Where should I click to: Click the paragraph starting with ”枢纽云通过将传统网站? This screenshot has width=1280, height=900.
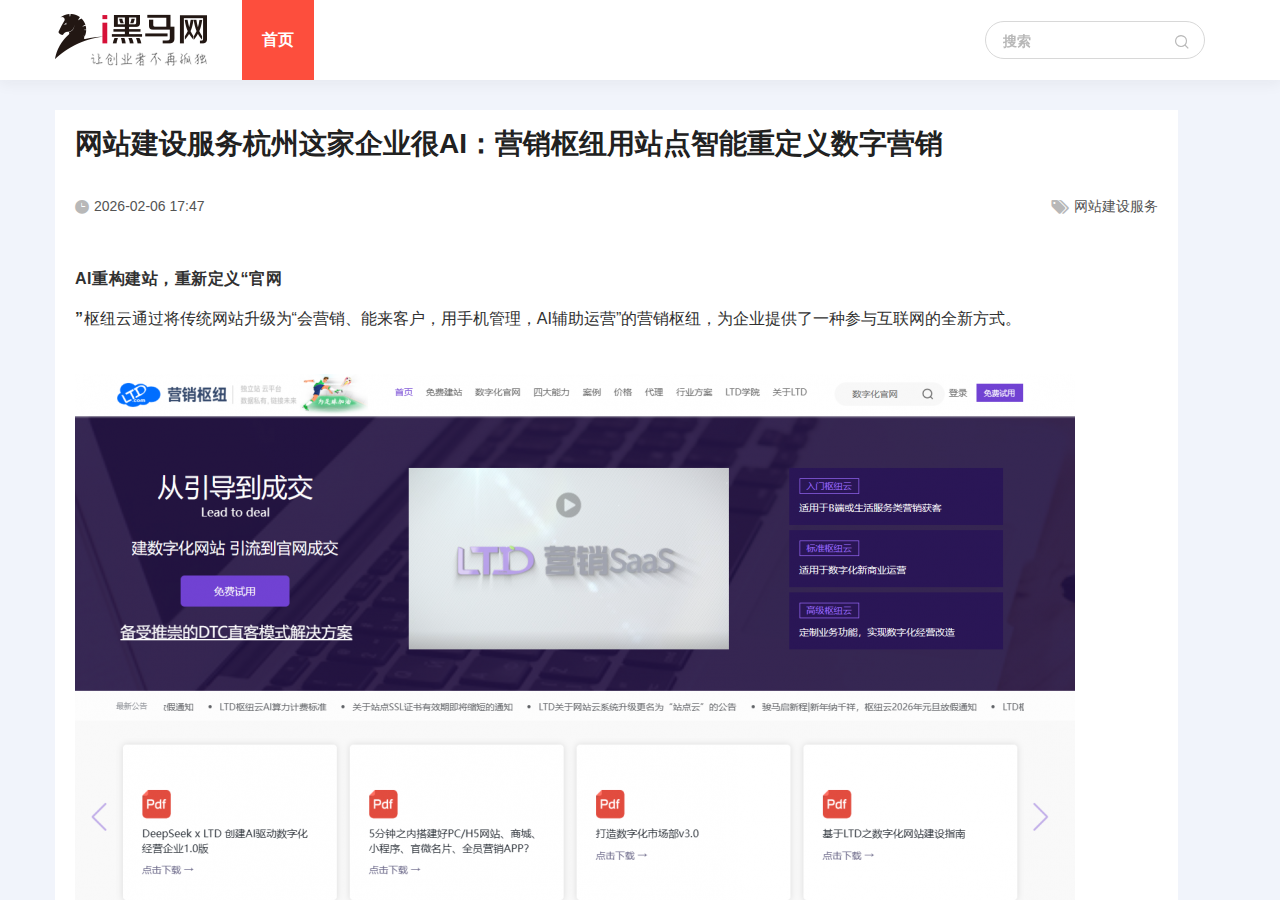[x=545, y=319]
